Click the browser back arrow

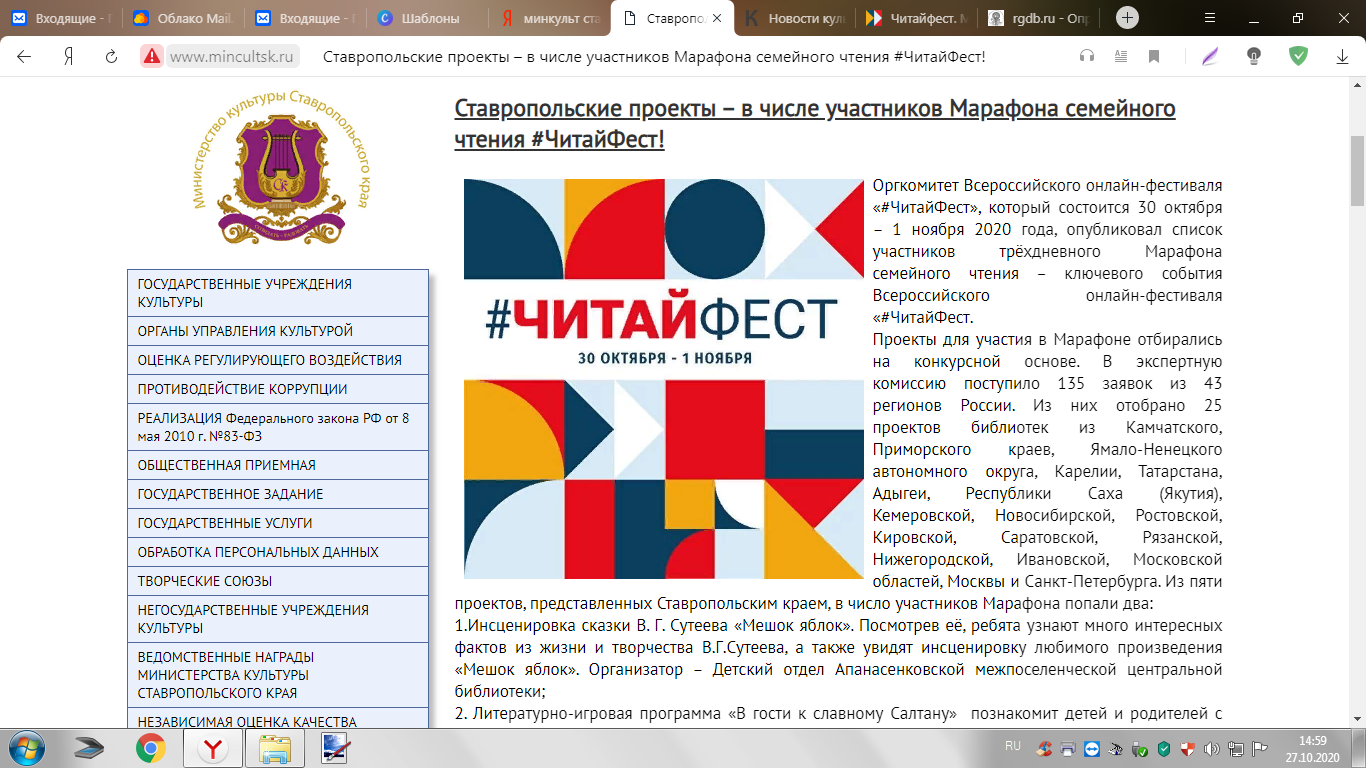coord(24,57)
